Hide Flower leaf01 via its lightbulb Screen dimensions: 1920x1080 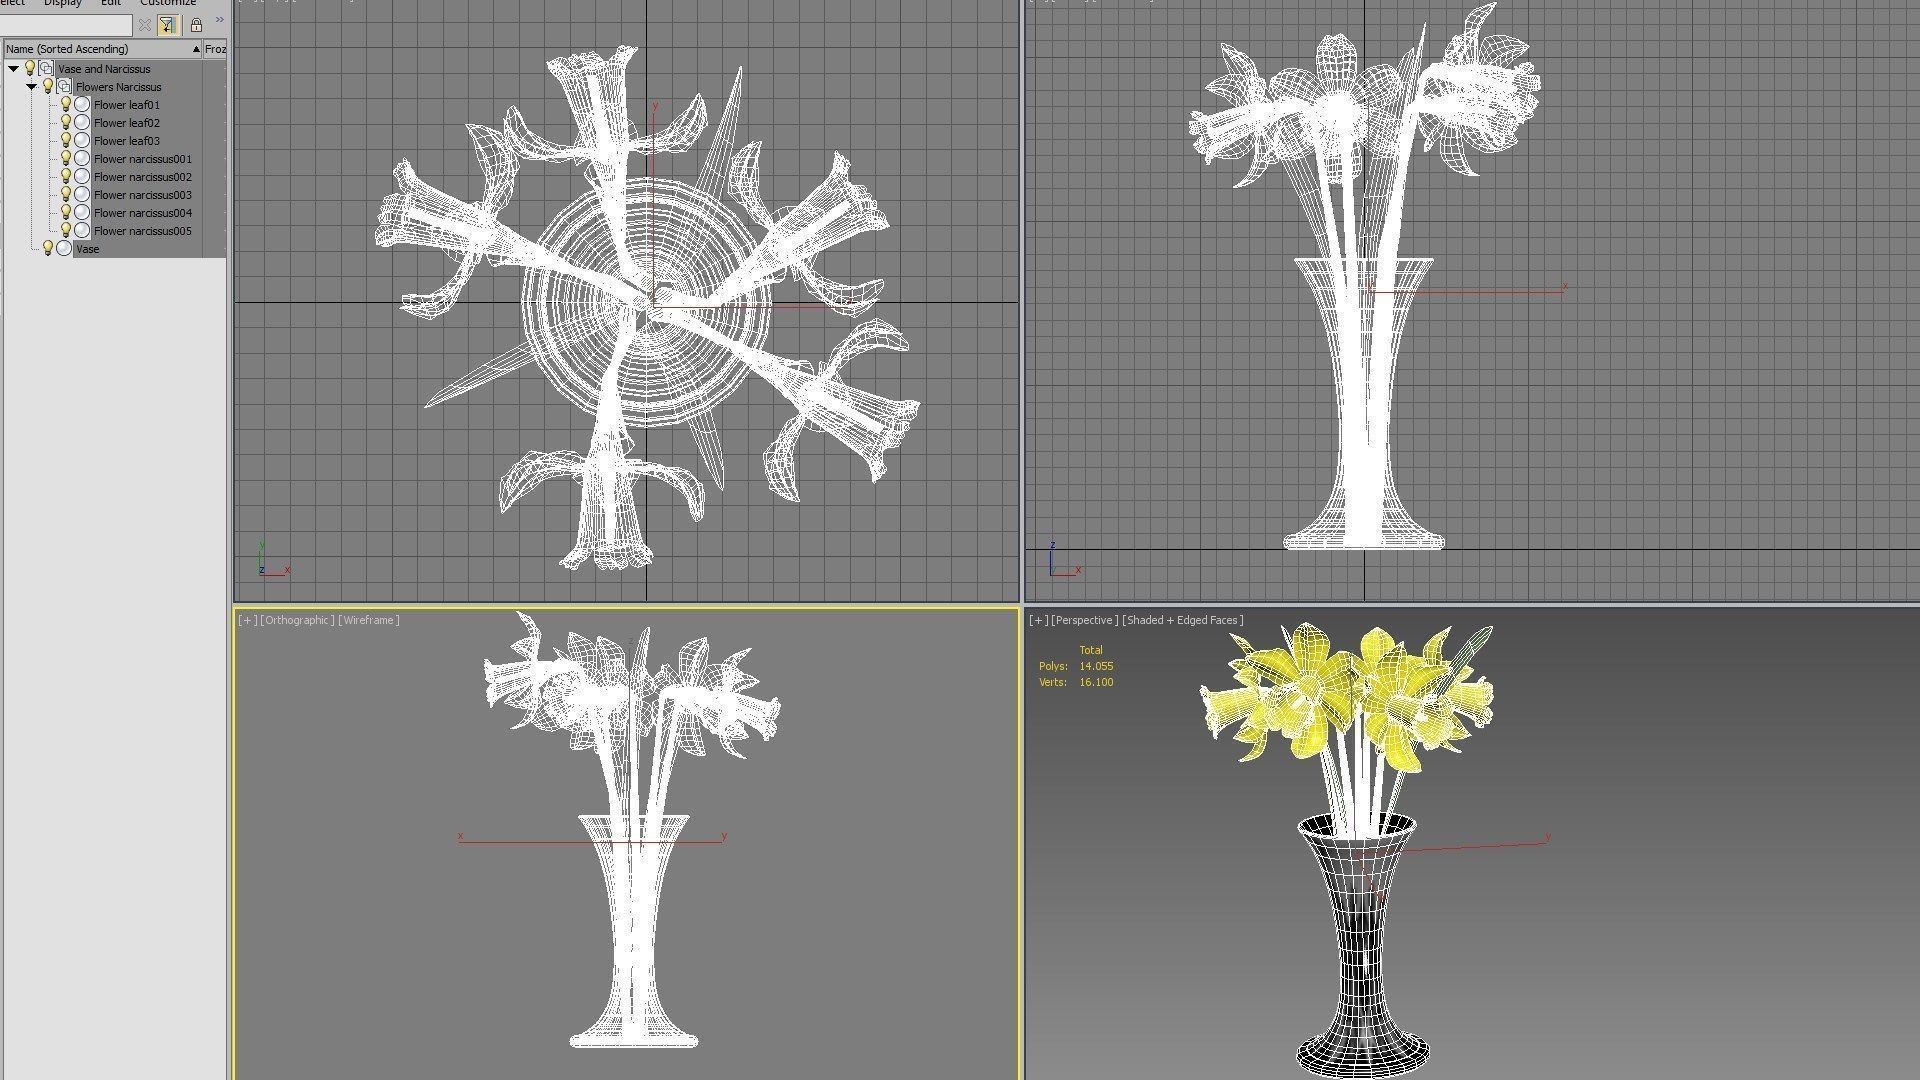tap(66, 104)
